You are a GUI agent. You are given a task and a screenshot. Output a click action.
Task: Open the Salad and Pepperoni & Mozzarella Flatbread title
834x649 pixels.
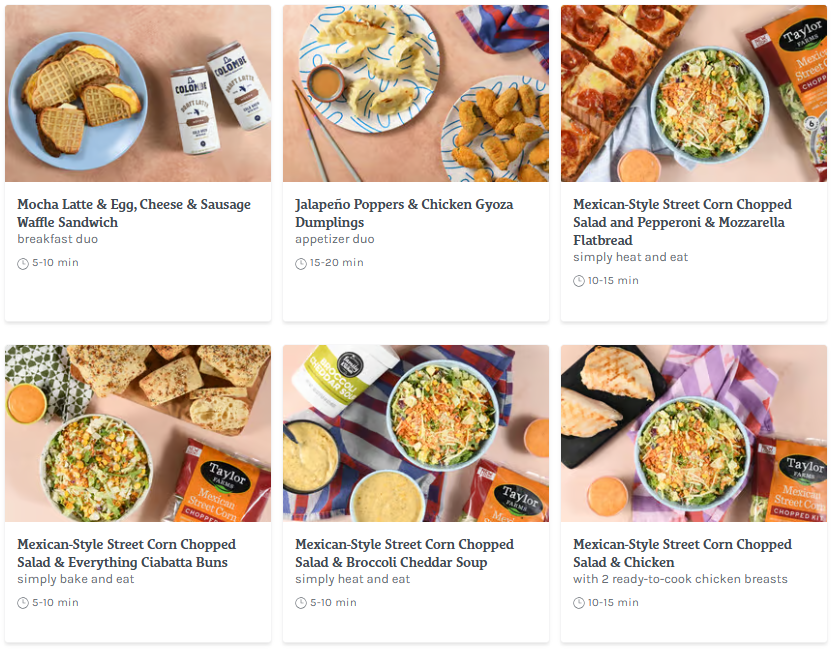coord(682,222)
